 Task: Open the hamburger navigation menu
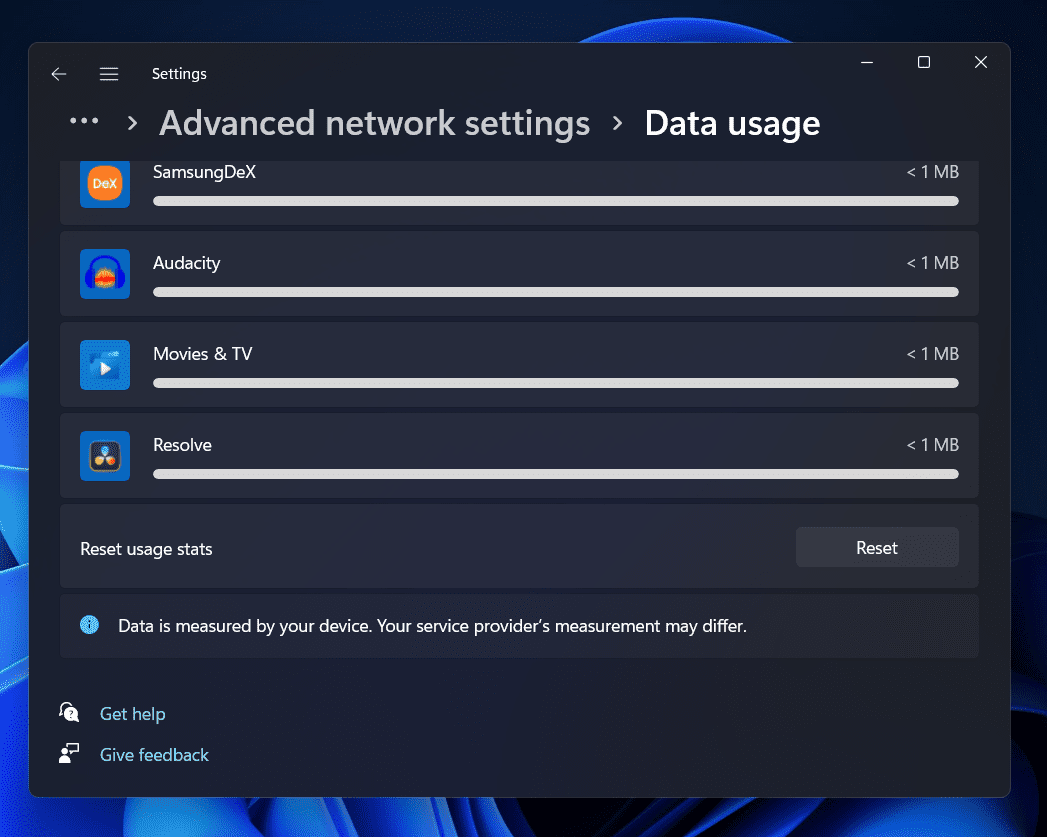coord(109,74)
